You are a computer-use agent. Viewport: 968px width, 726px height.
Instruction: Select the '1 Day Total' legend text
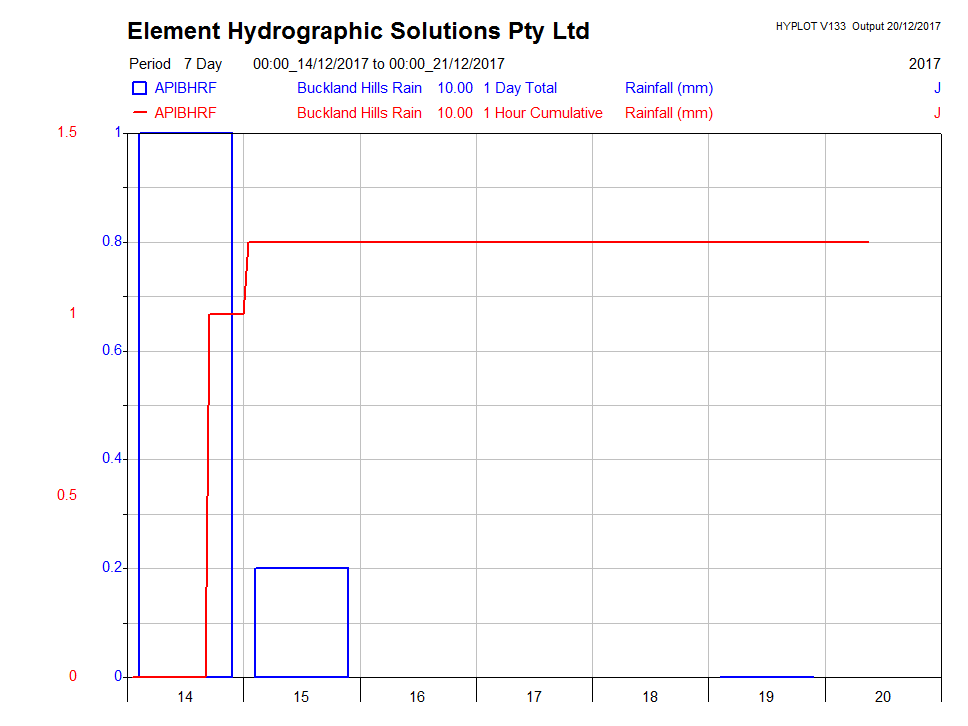point(520,88)
